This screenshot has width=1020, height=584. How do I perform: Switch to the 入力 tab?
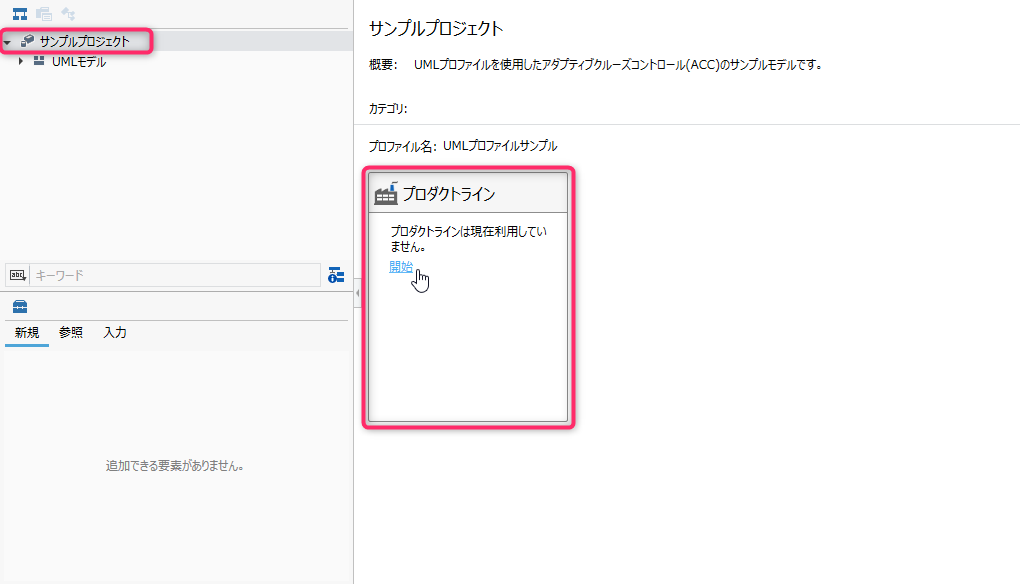(113, 332)
